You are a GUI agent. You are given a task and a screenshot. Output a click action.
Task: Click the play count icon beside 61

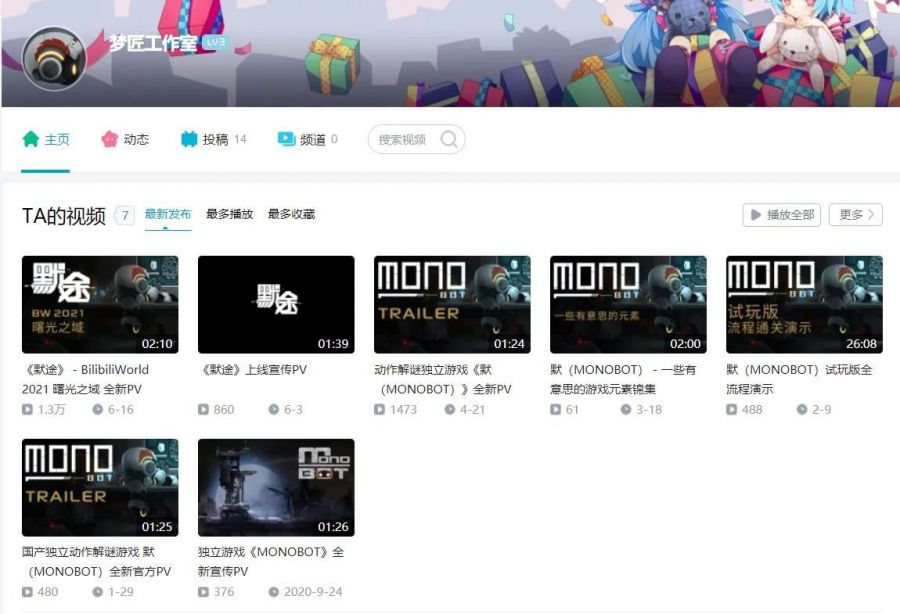[555, 410]
